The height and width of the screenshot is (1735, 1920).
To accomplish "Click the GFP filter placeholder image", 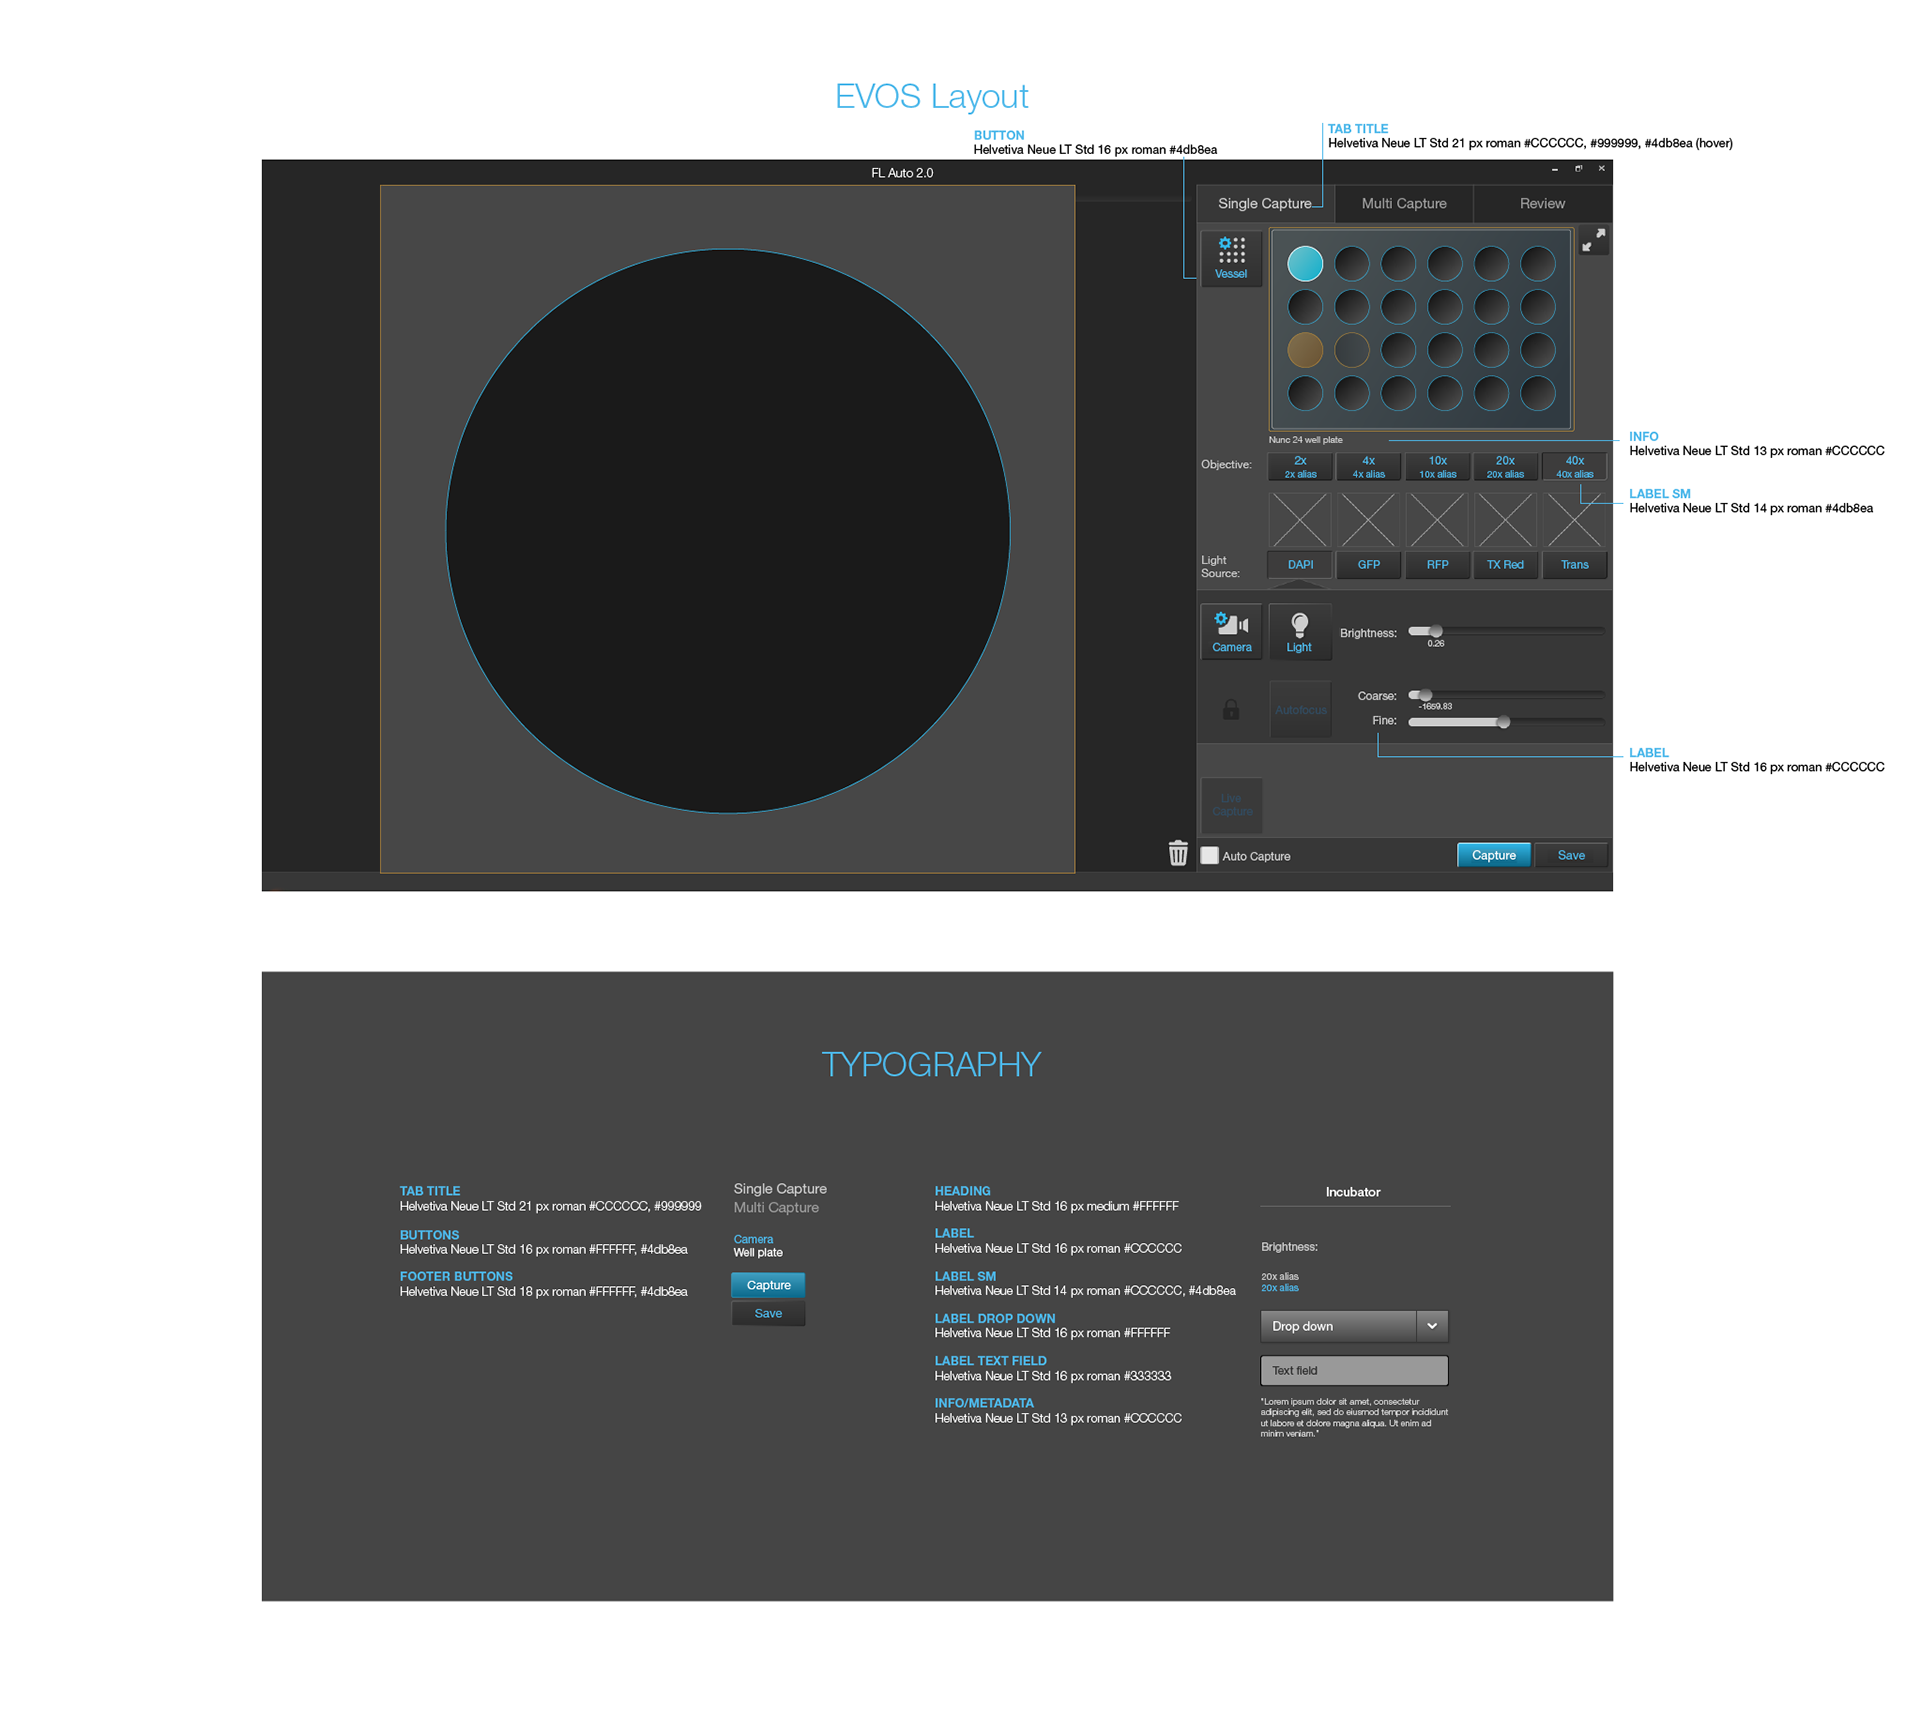I will [x=1368, y=520].
